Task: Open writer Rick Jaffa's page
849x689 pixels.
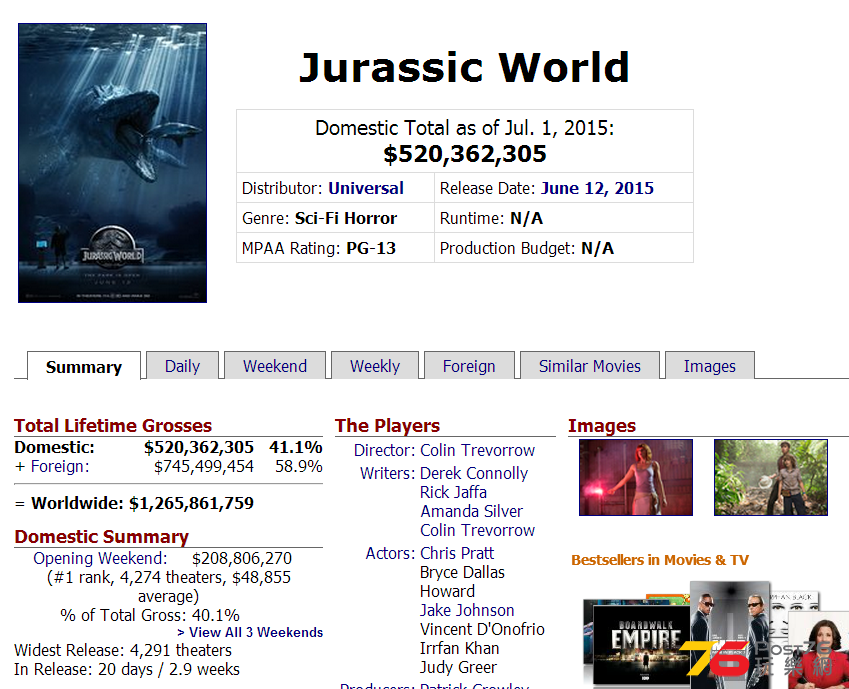Action: 453,492
